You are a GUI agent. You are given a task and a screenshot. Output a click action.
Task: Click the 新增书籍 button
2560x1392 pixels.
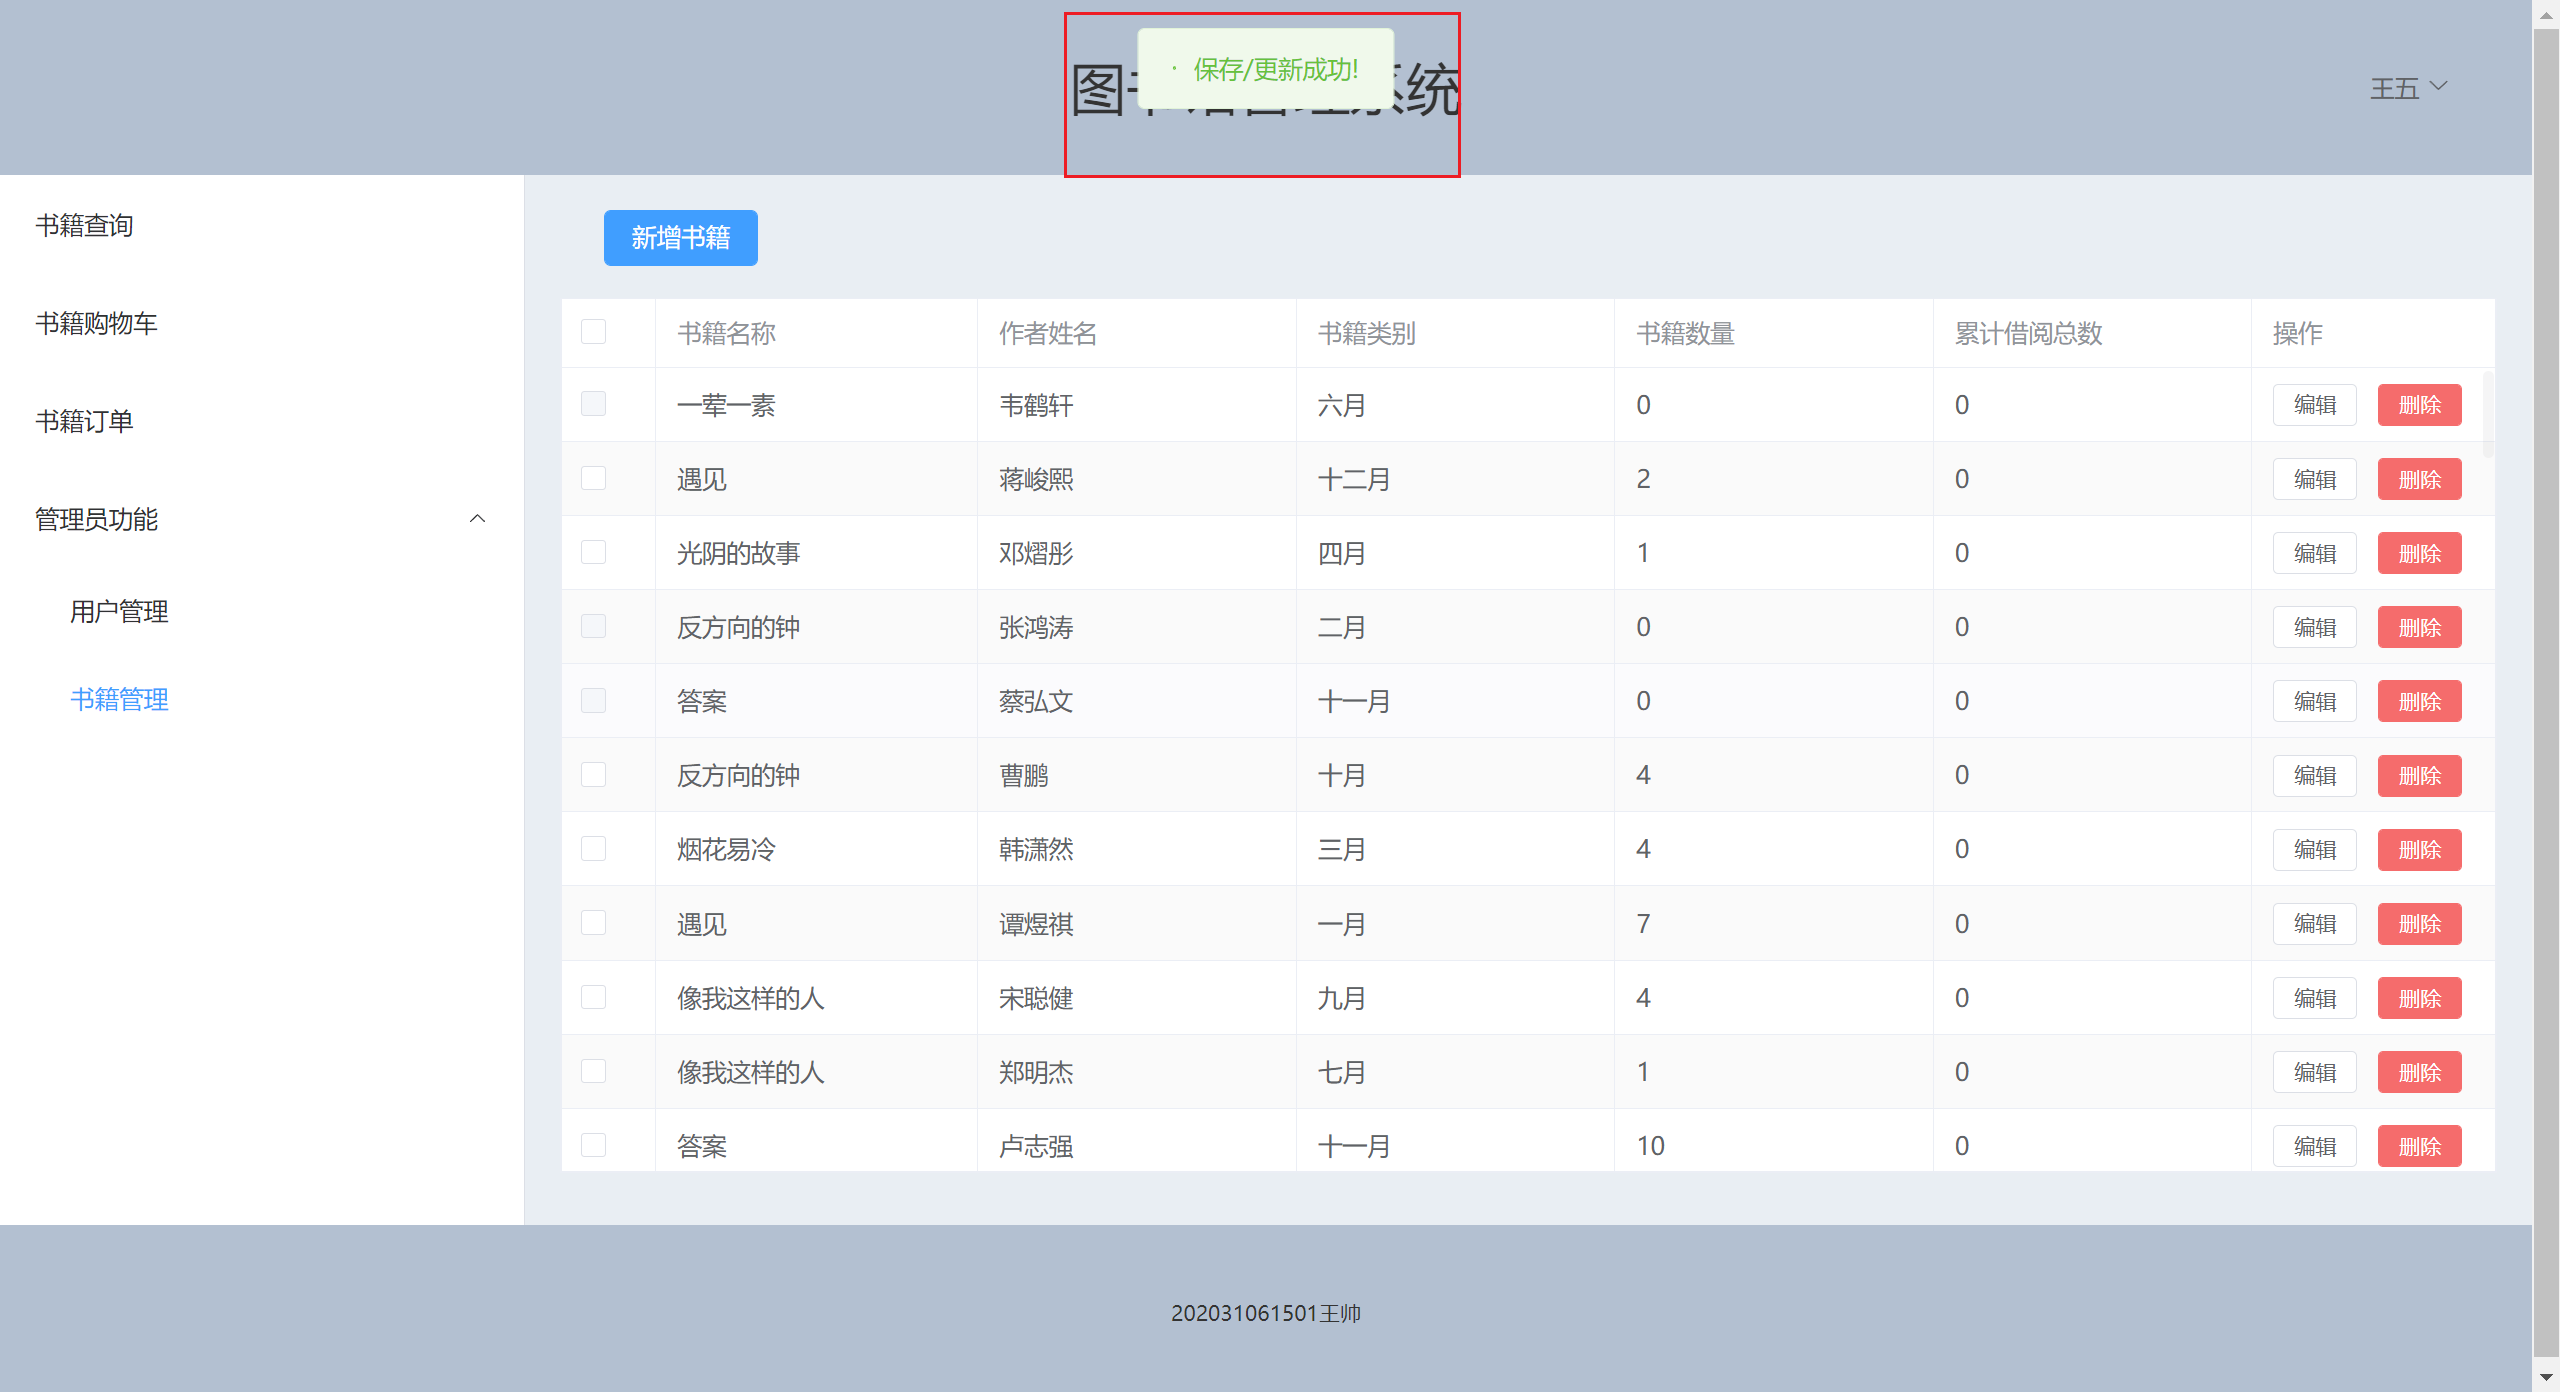click(x=680, y=238)
